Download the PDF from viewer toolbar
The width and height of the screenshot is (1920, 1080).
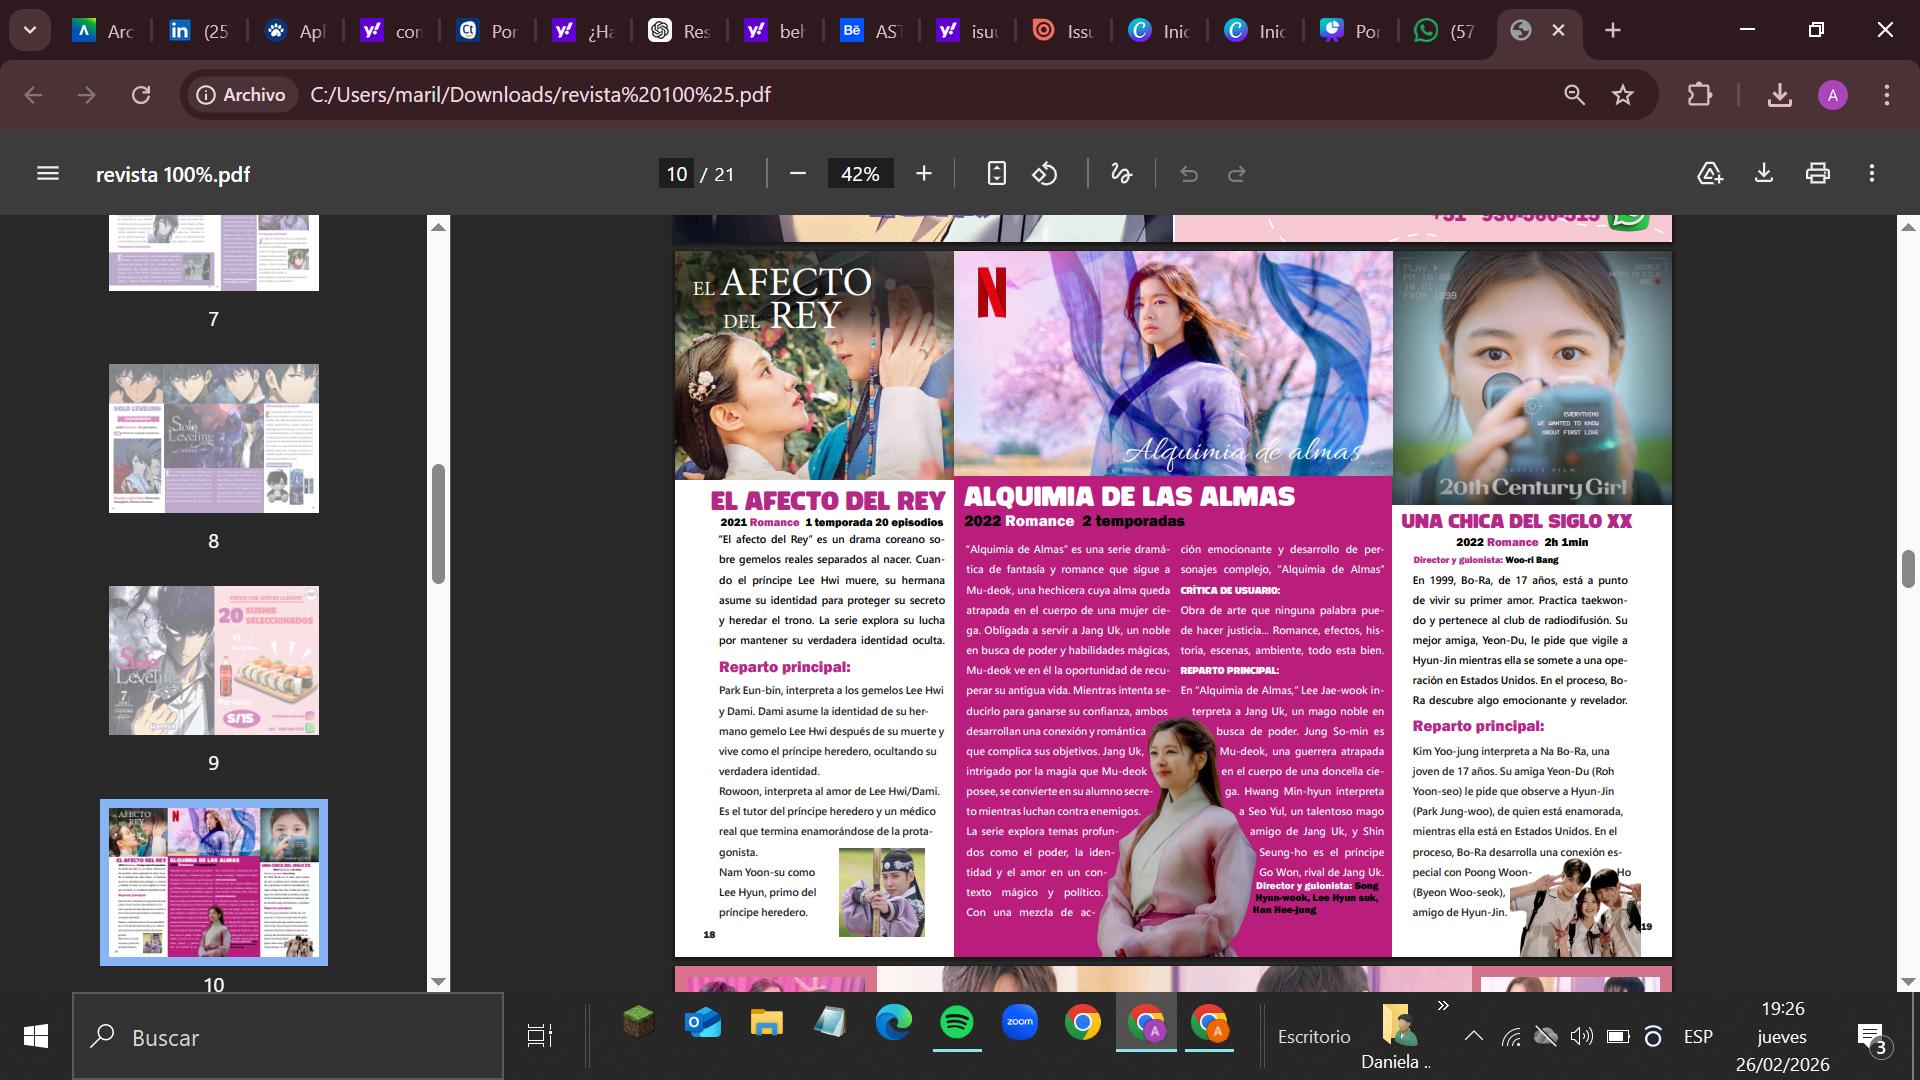[x=1763, y=174]
